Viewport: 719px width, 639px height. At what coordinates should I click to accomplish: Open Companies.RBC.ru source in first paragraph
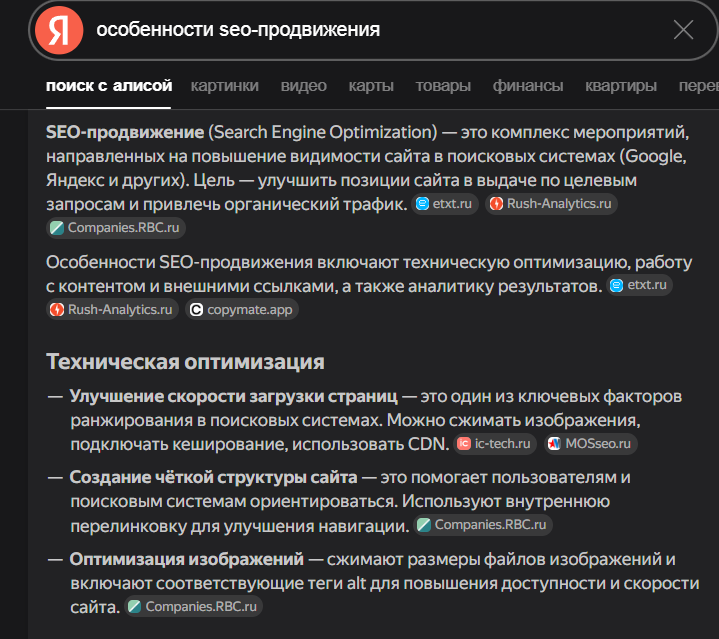pos(118,228)
